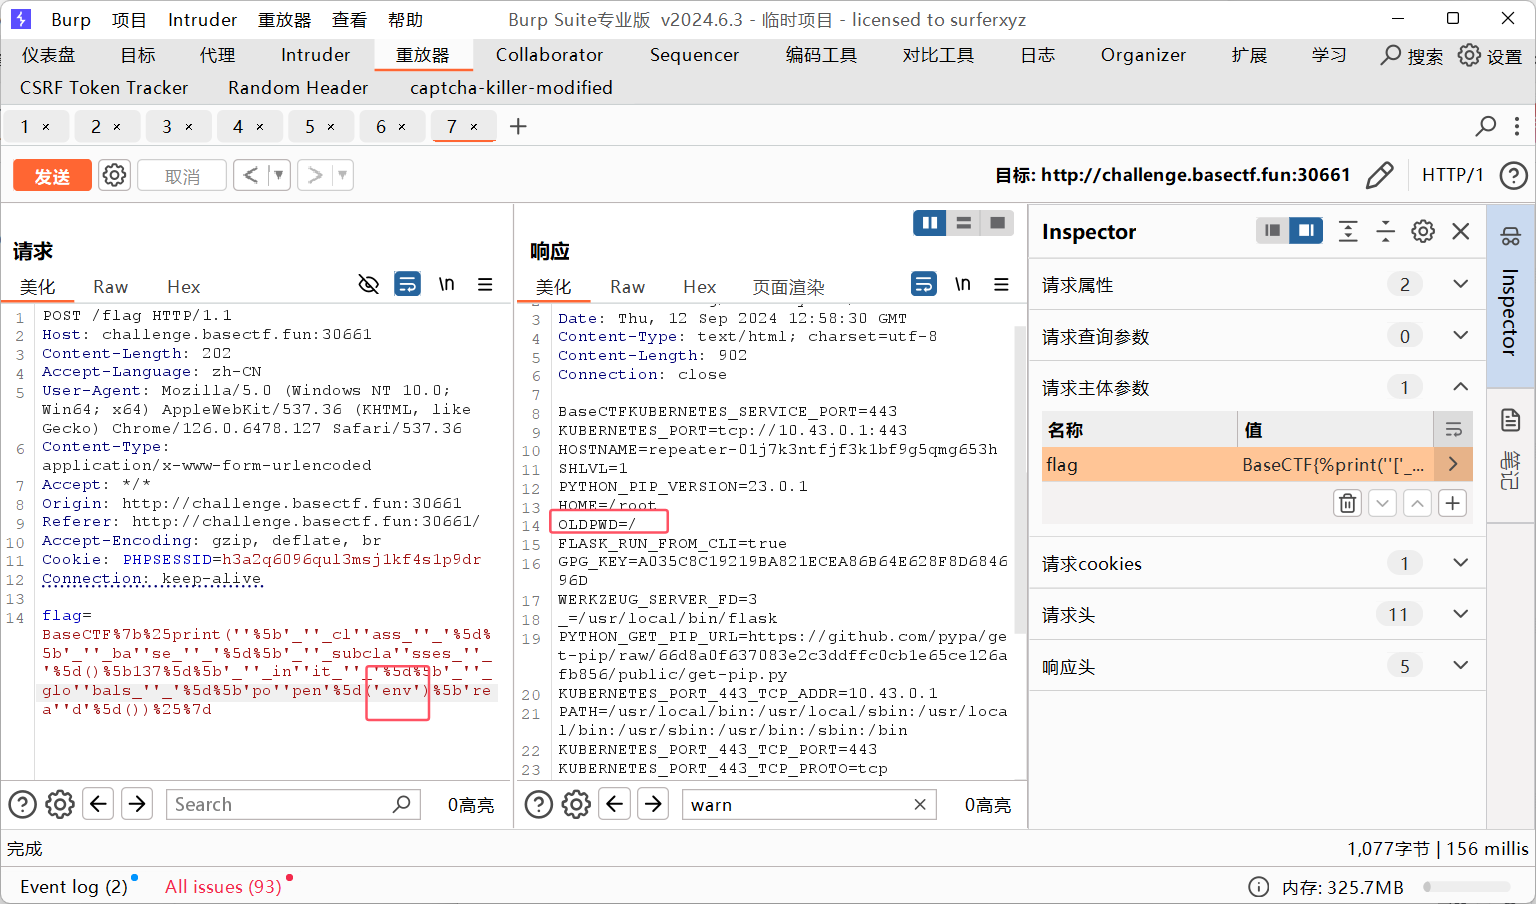Collapse all Inspector sections icon
Image resolution: width=1536 pixels, height=904 pixels.
1385,231
